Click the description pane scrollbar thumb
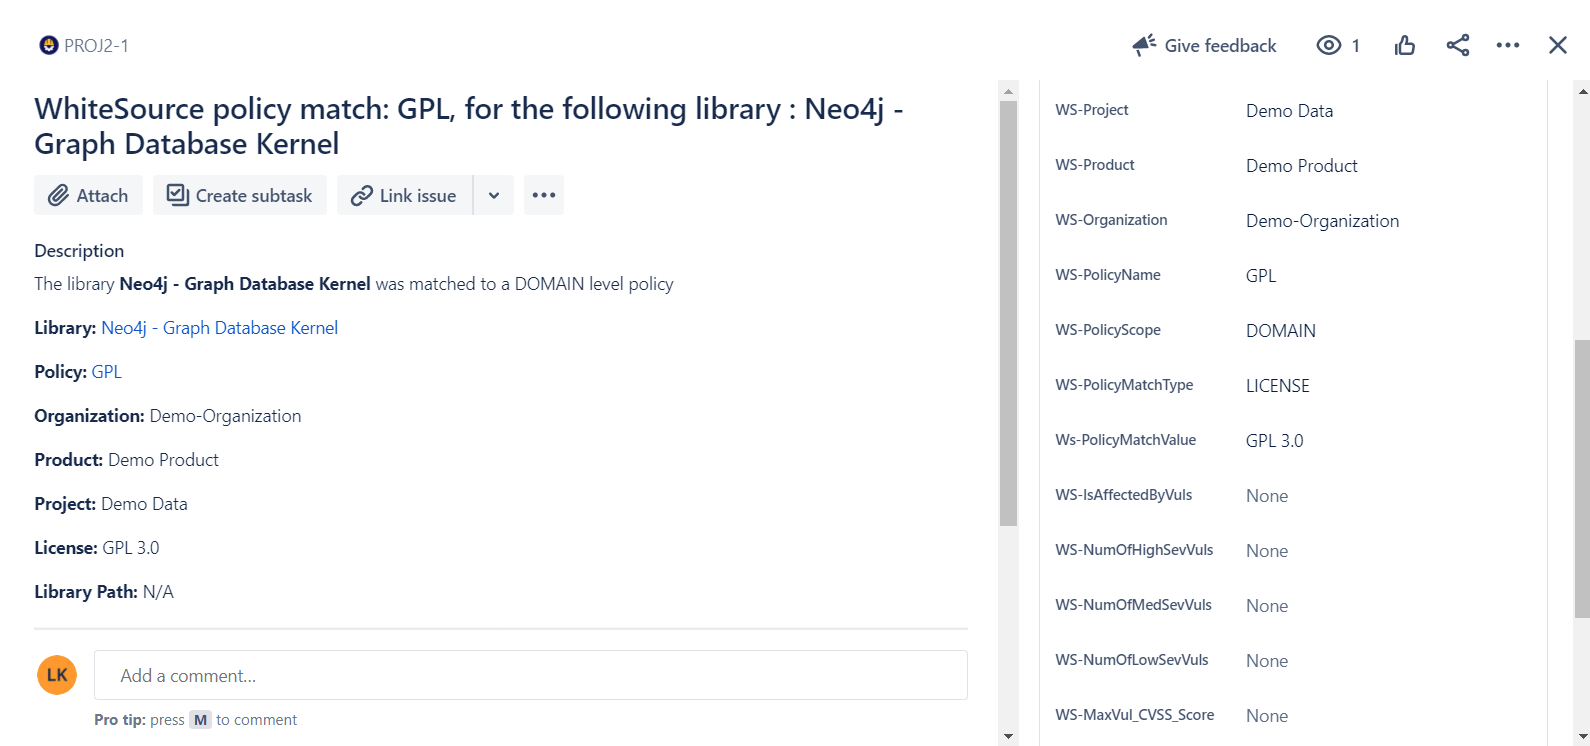 point(1008,313)
